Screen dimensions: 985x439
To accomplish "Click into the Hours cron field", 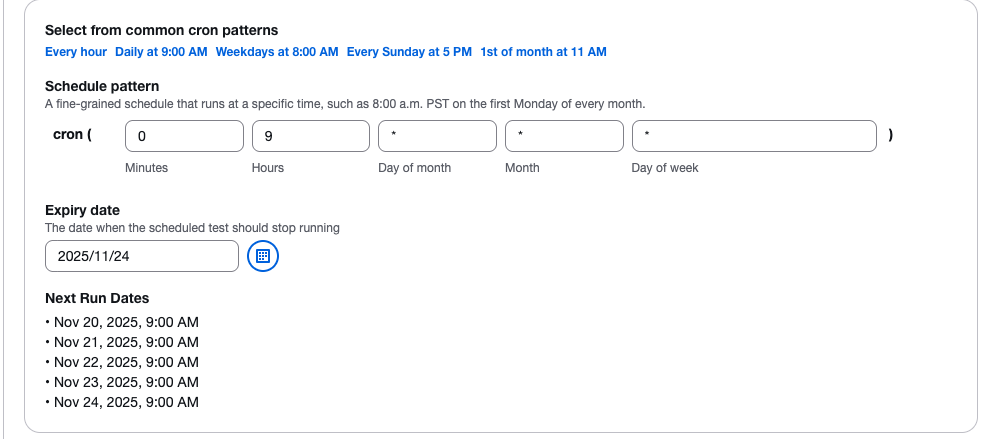I will click(x=311, y=136).
